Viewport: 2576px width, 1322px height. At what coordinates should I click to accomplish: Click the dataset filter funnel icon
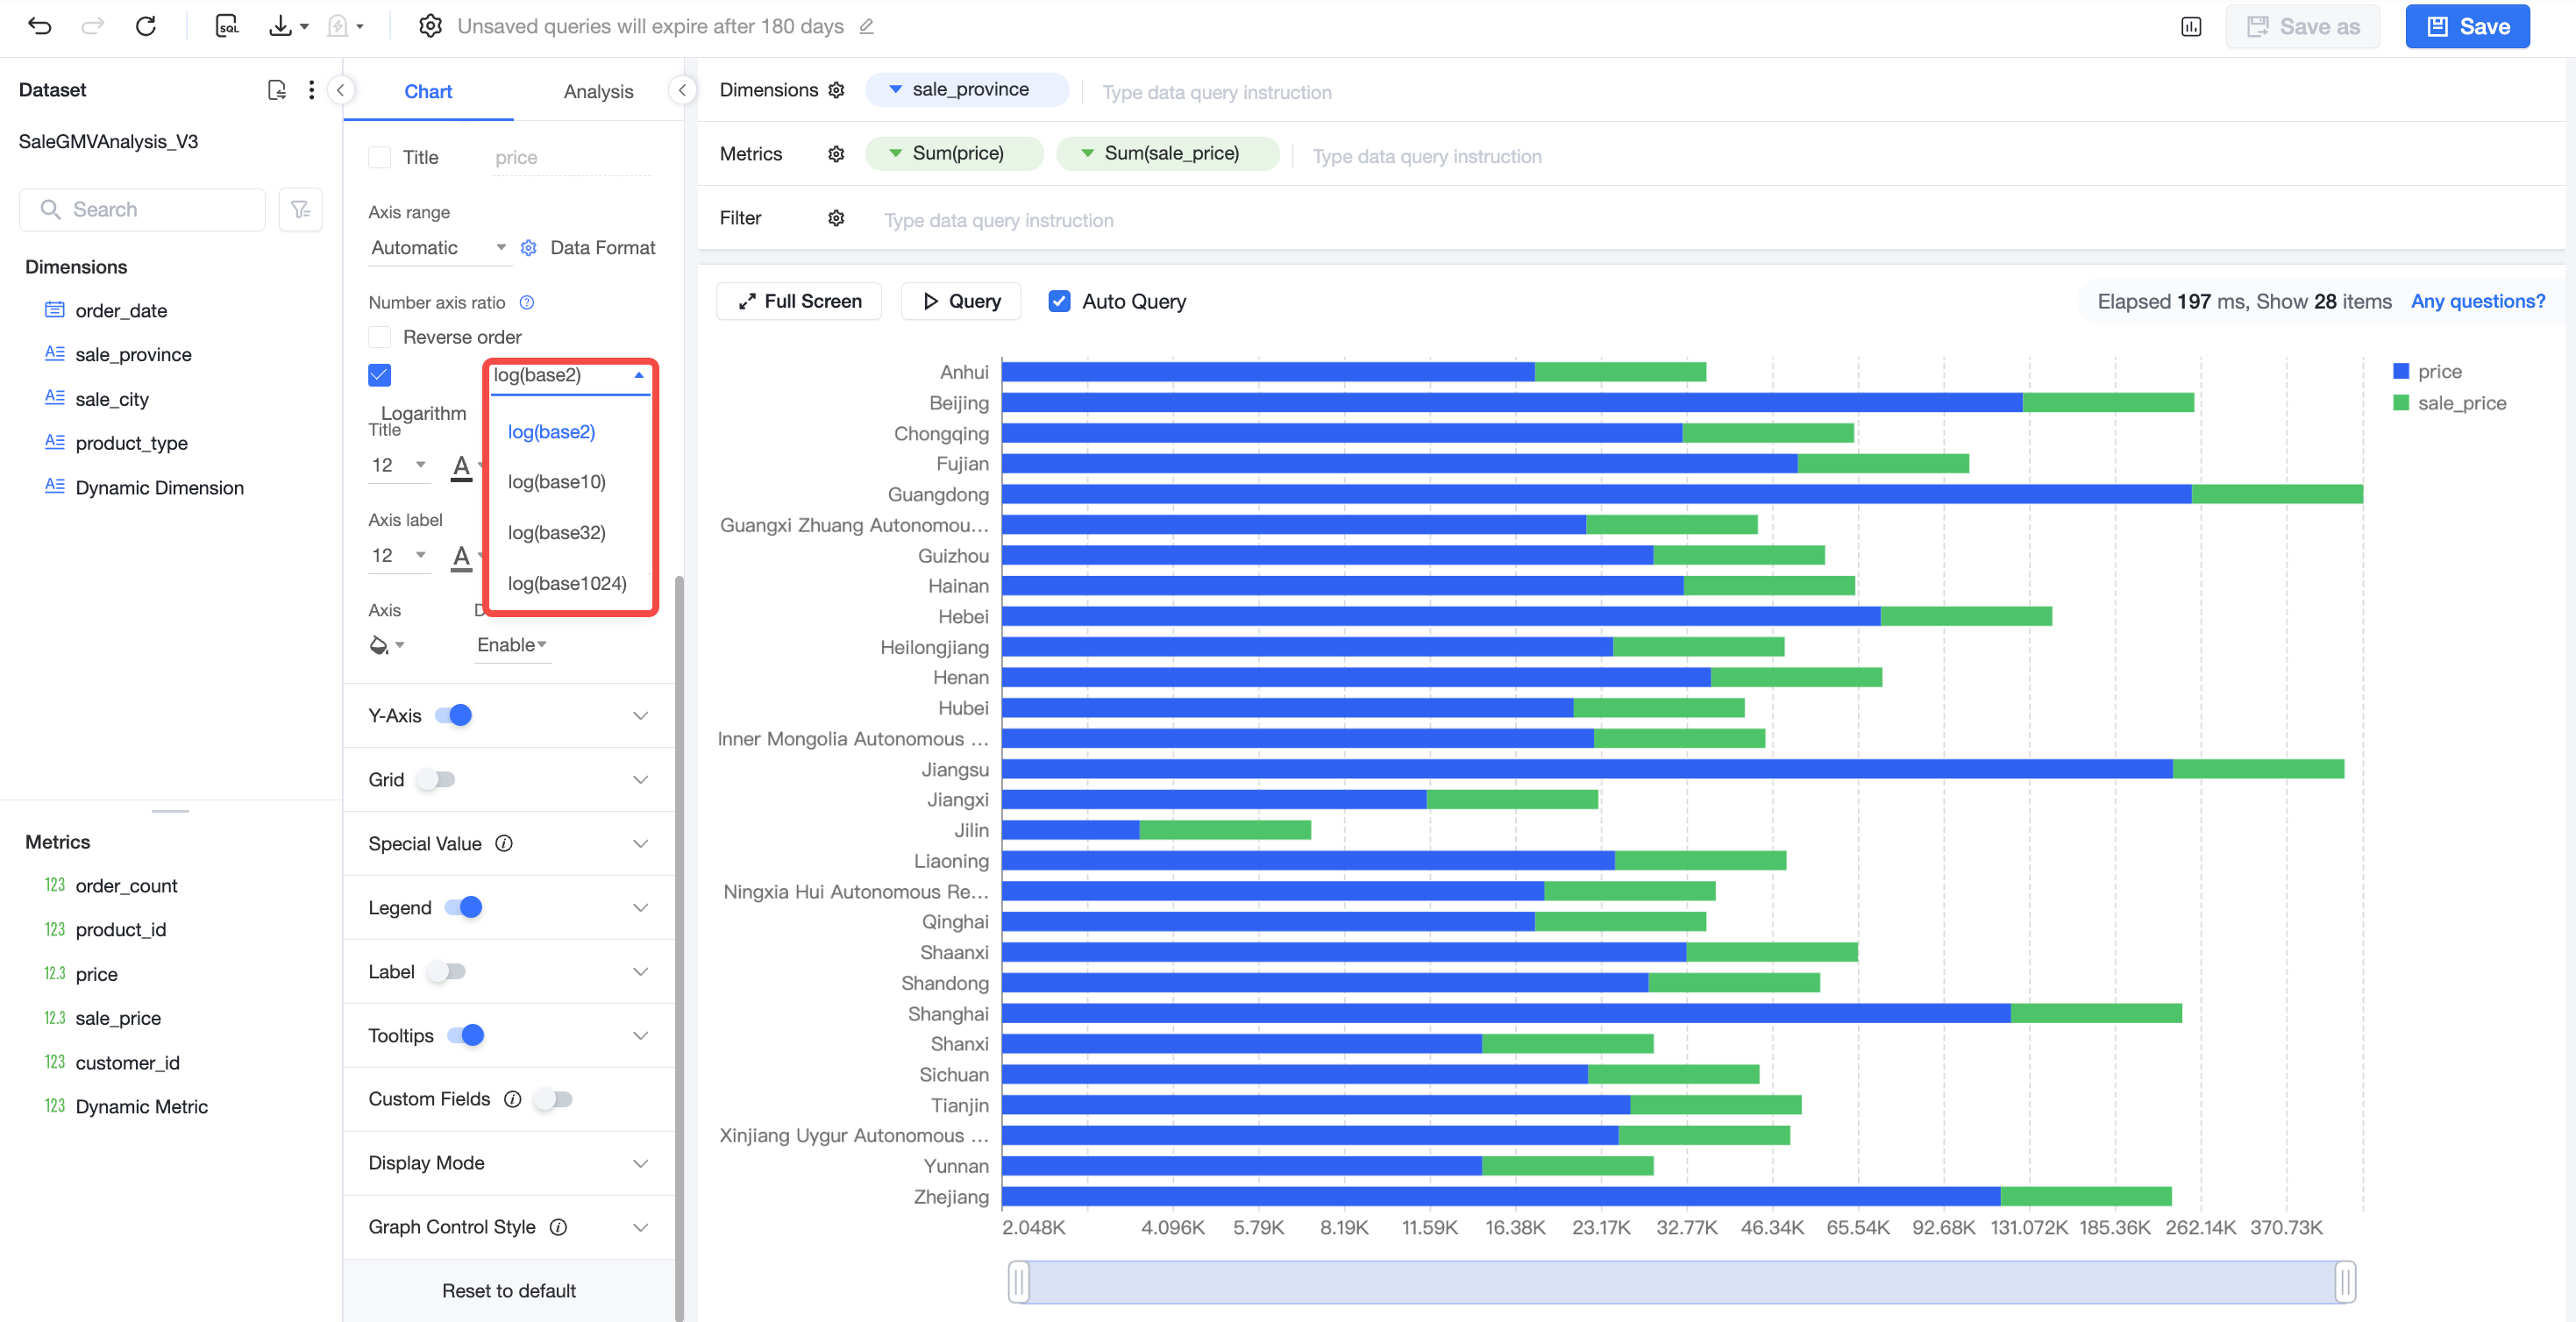(300, 209)
